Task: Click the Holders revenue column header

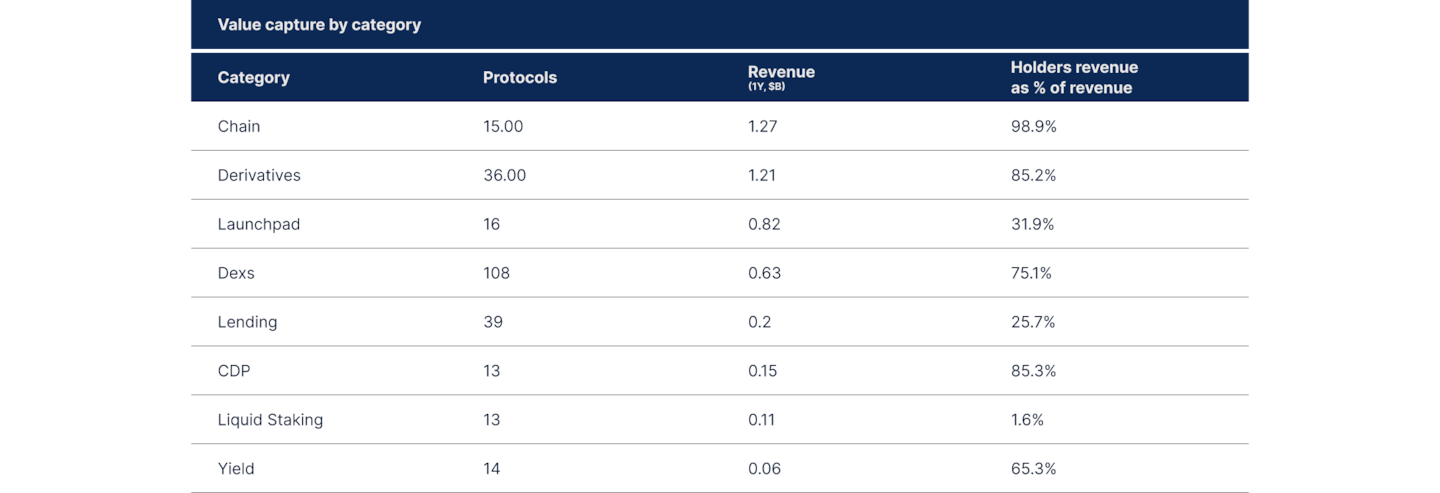Action: click(1074, 78)
